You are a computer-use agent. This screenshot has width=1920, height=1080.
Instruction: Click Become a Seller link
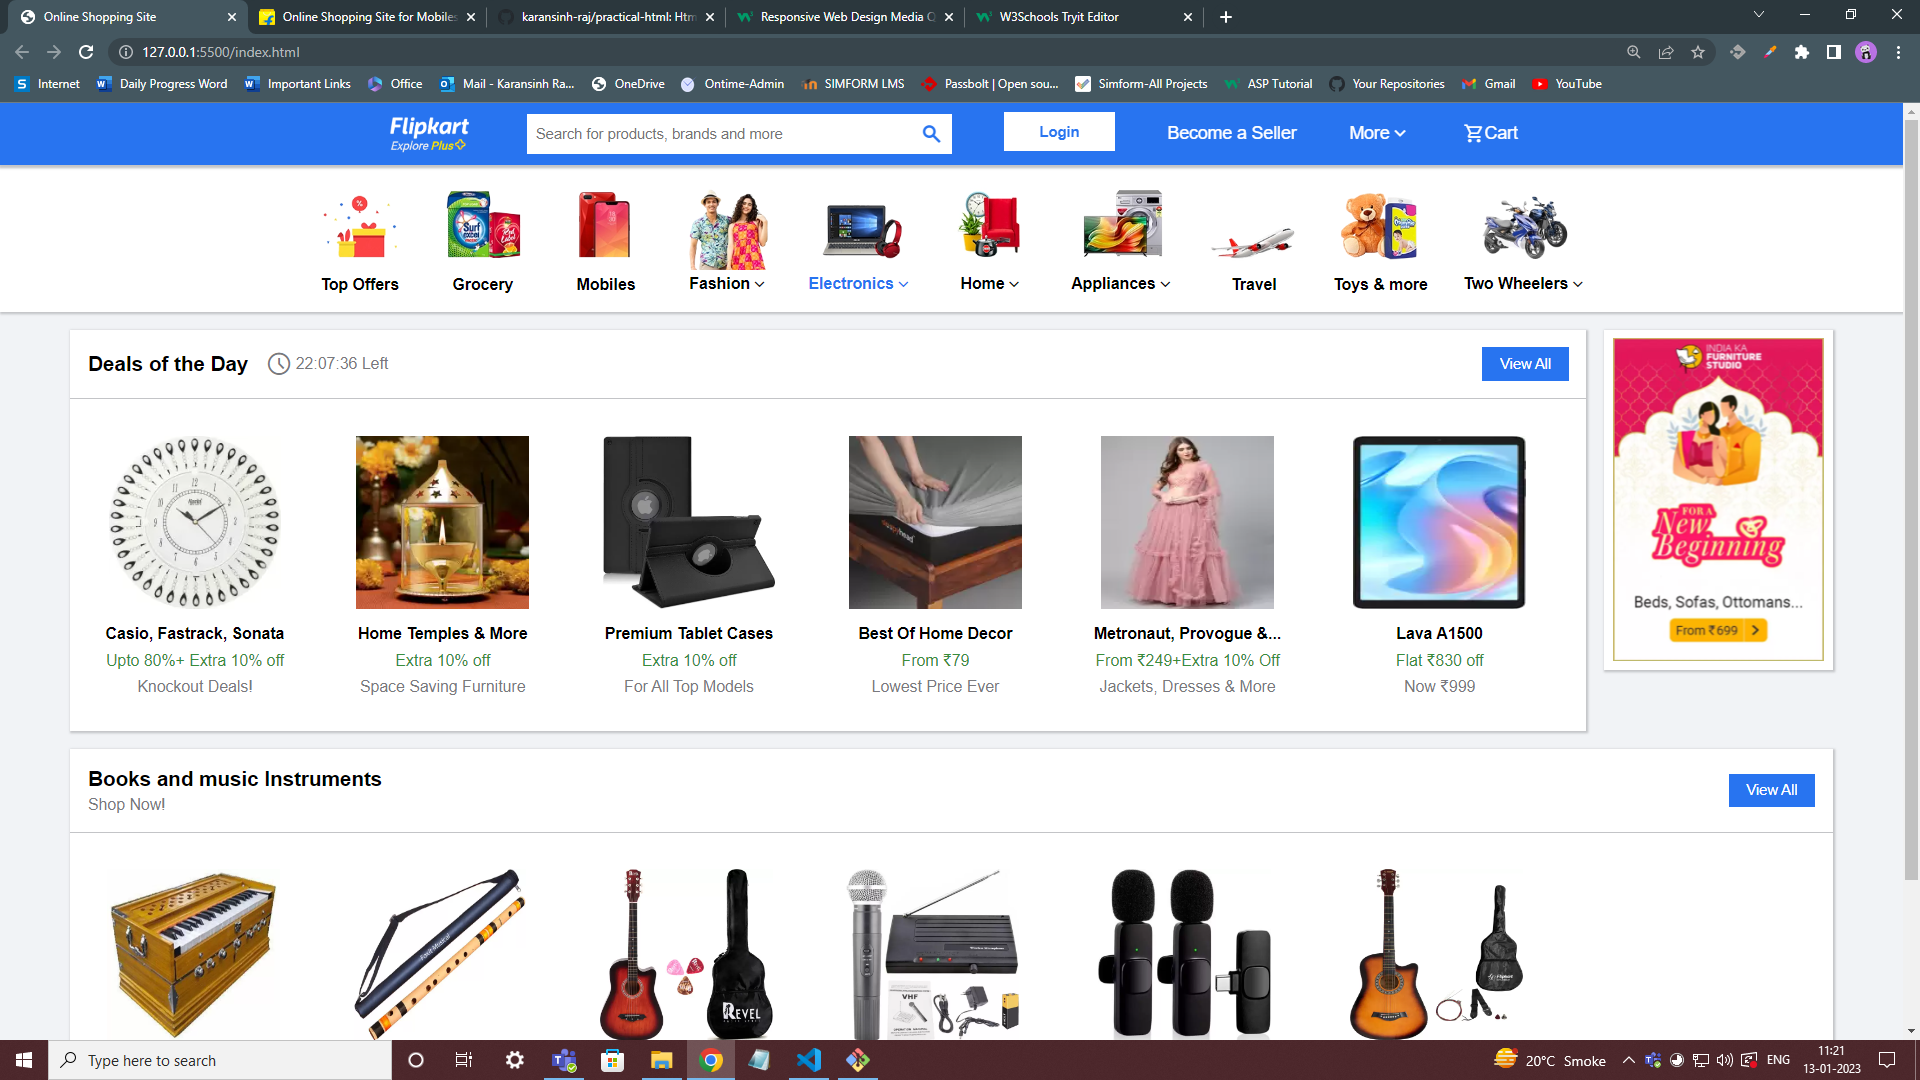pyautogui.click(x=1231, y=133)
